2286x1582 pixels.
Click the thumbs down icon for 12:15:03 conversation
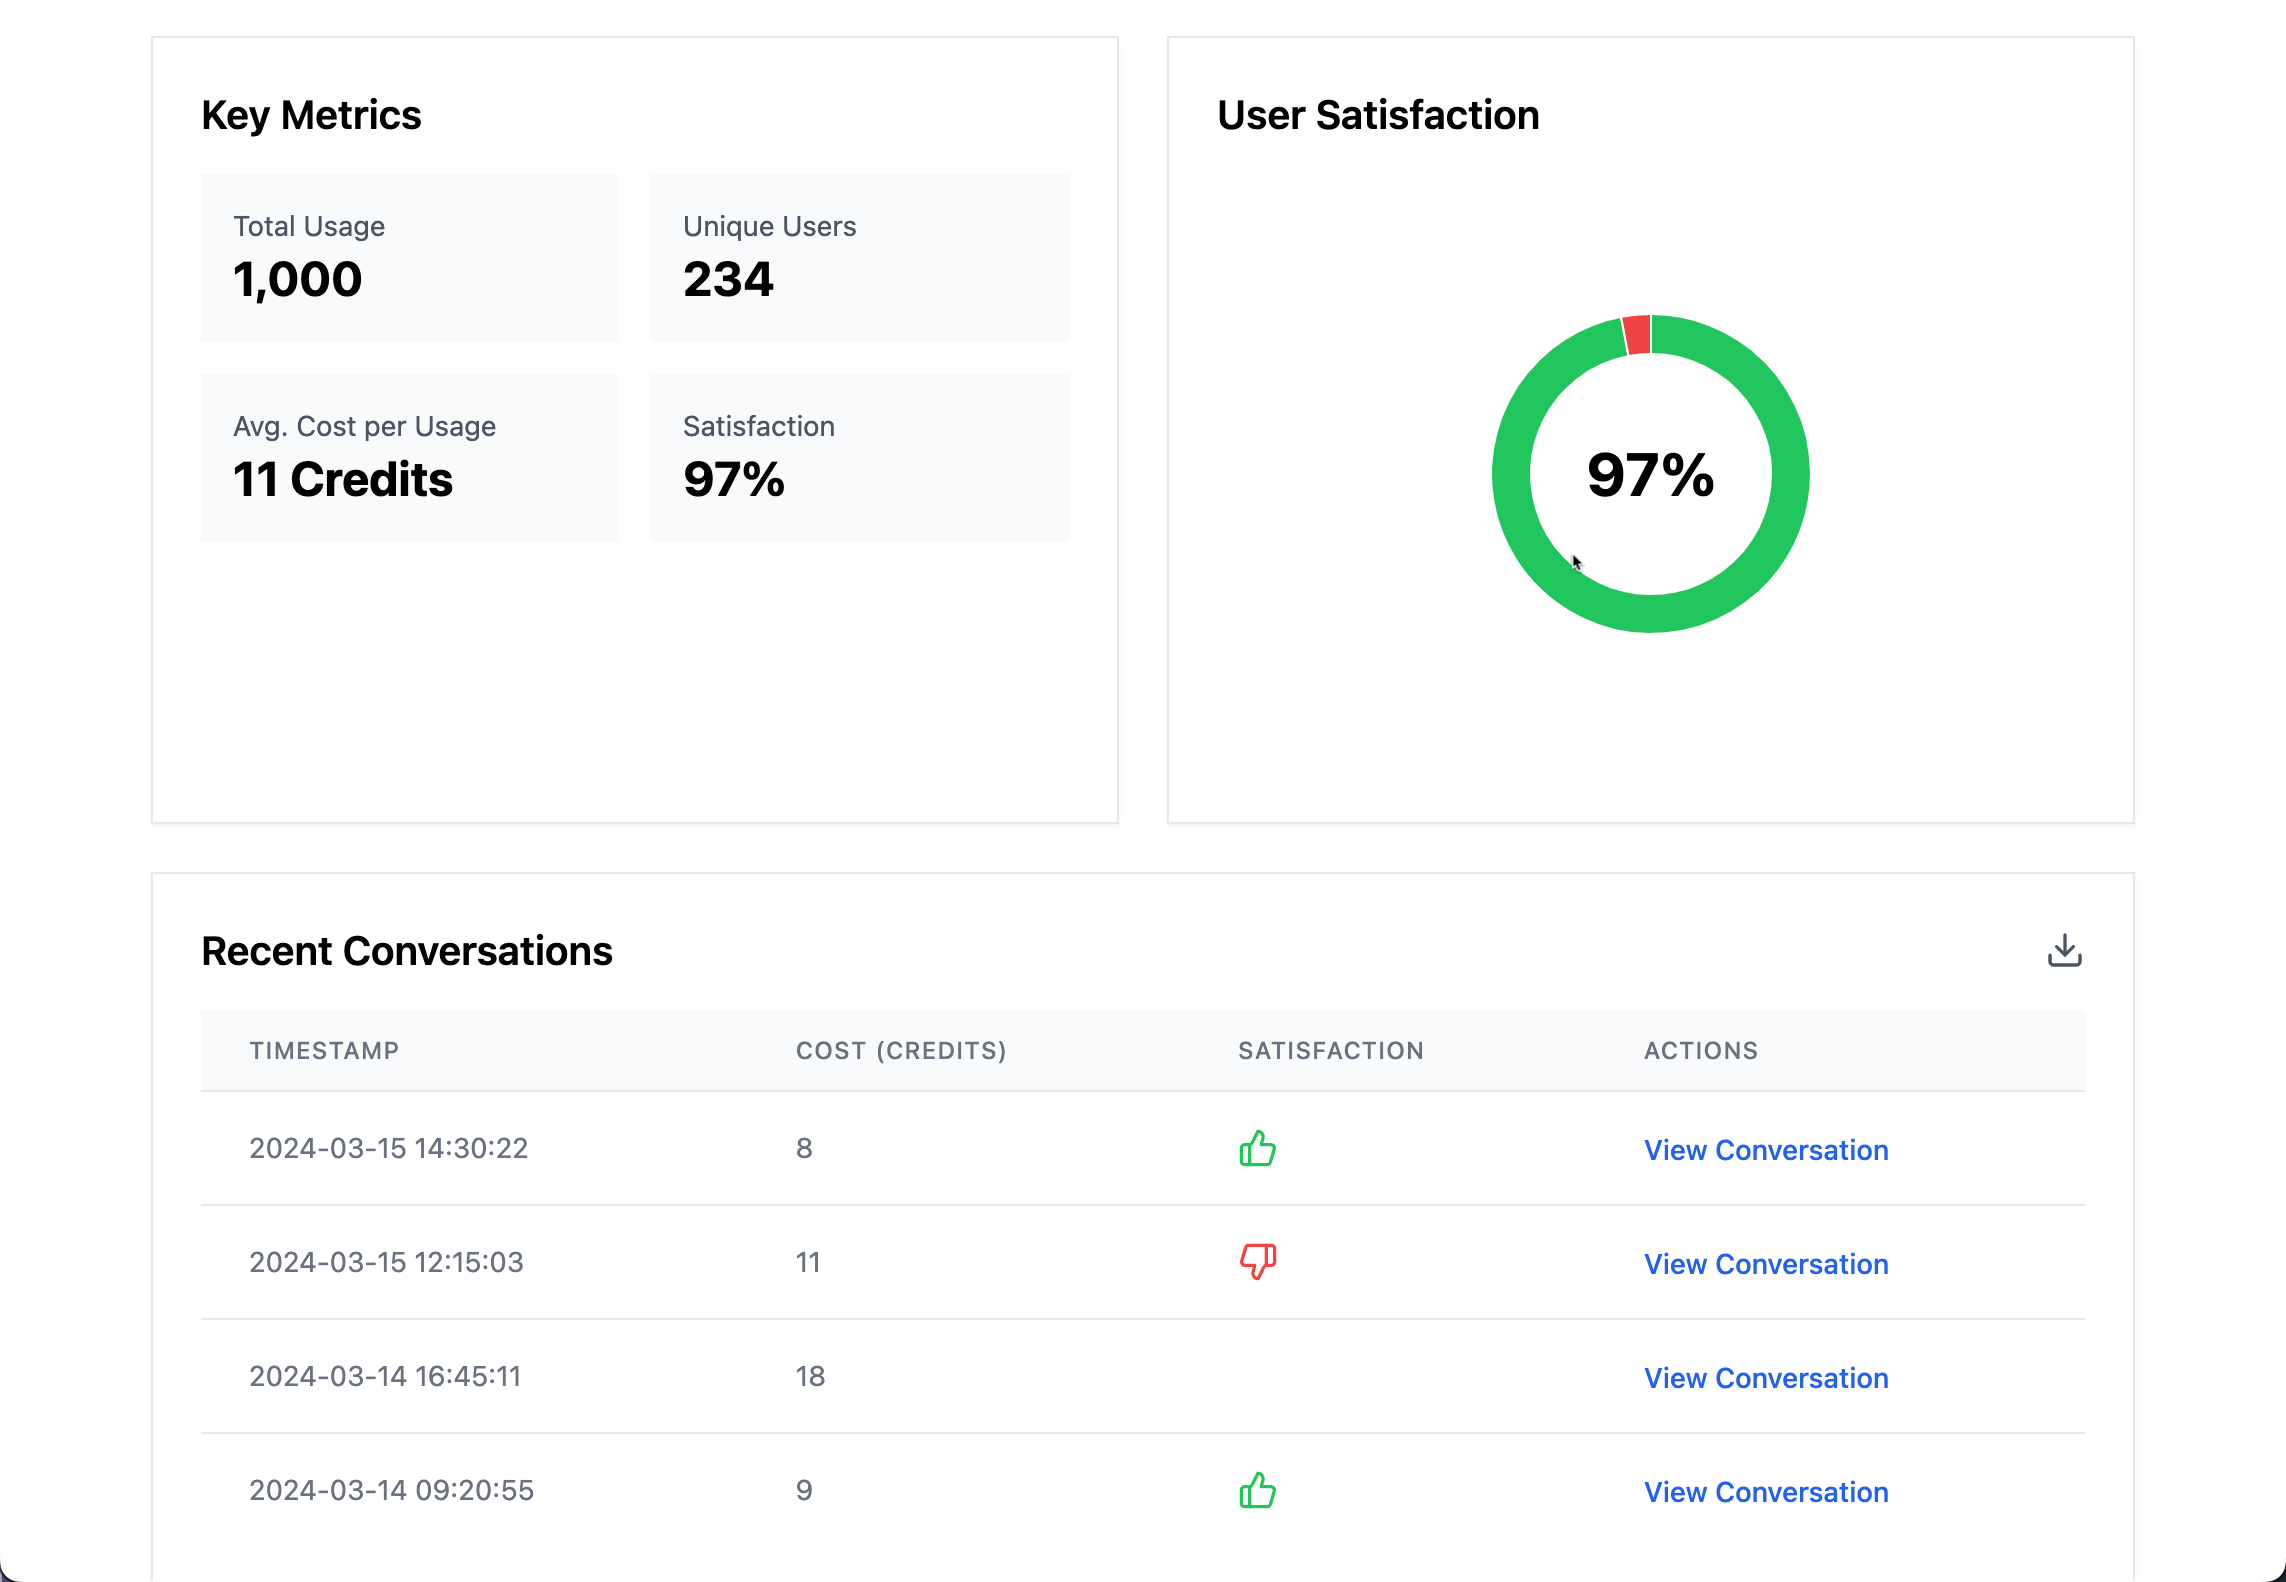click(x=1257, y=1262)
